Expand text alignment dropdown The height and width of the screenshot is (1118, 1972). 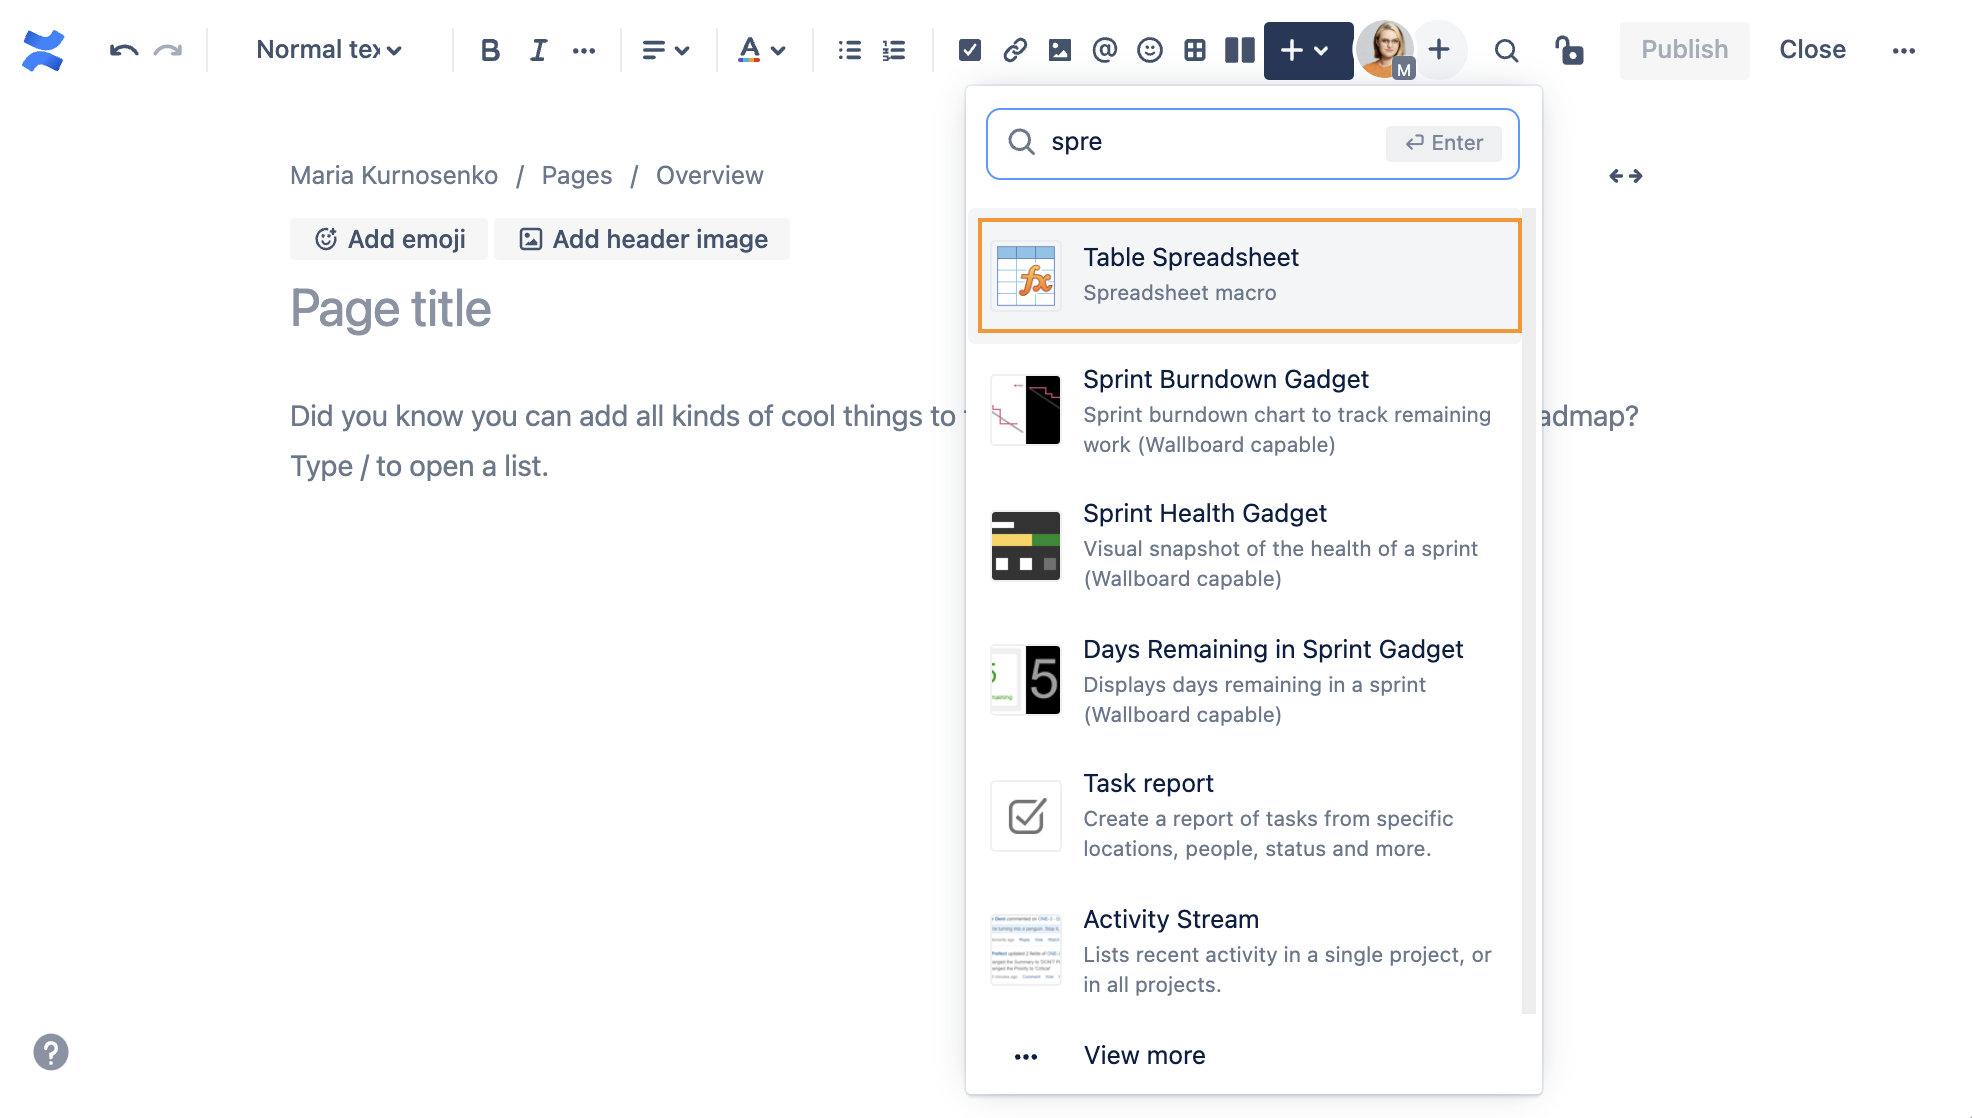point(665,50)
